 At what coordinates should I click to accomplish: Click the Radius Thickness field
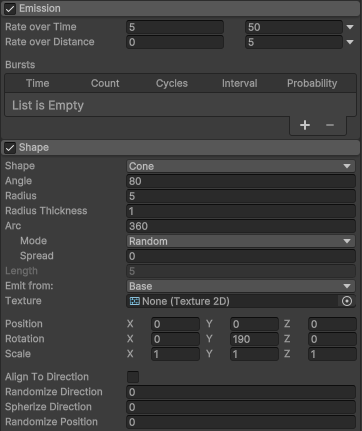click(x=241, y=211)
